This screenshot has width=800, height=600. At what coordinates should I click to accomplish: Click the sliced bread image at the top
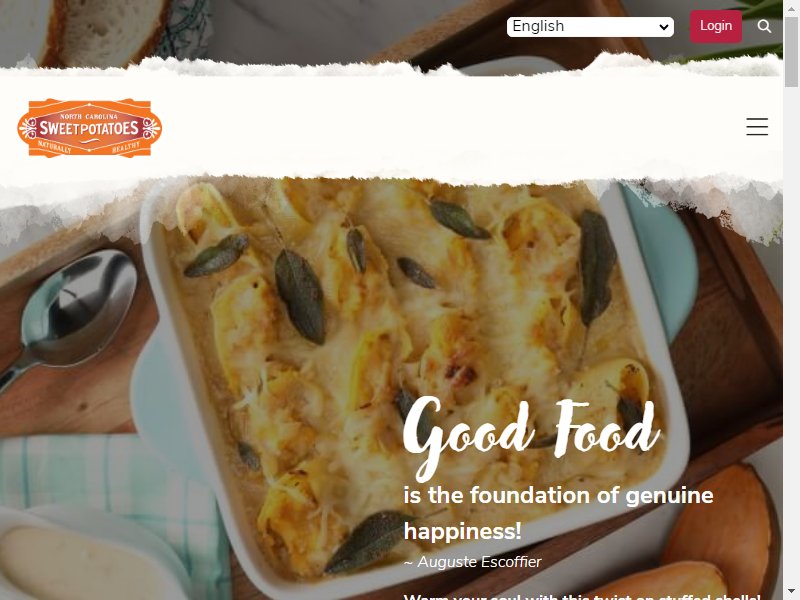[102, 32]
